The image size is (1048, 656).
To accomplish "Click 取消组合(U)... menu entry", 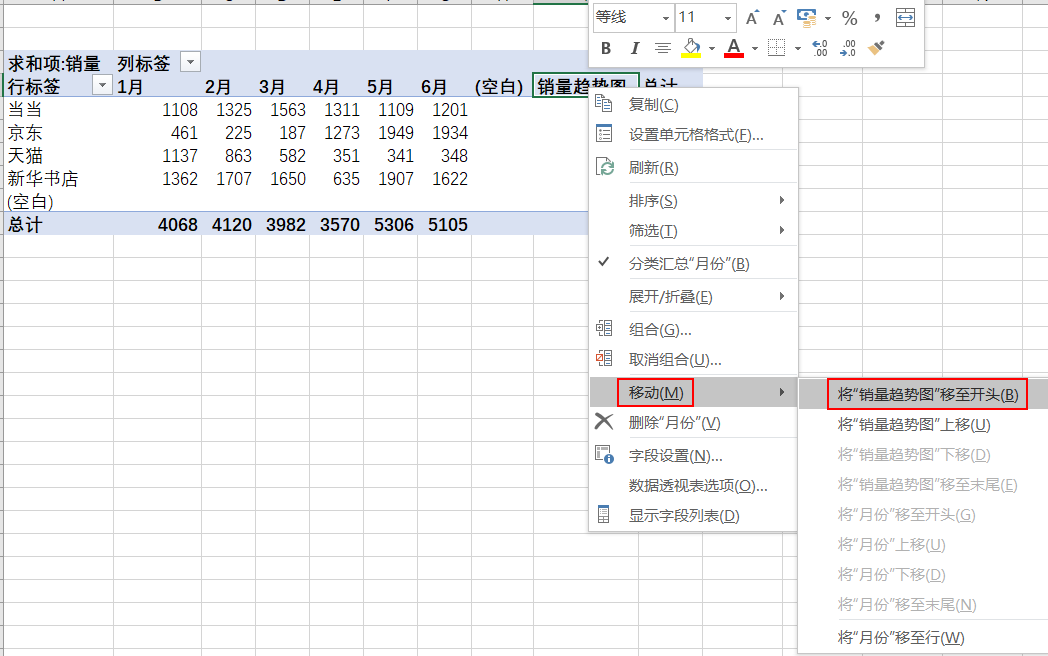I will pos(694,360).
